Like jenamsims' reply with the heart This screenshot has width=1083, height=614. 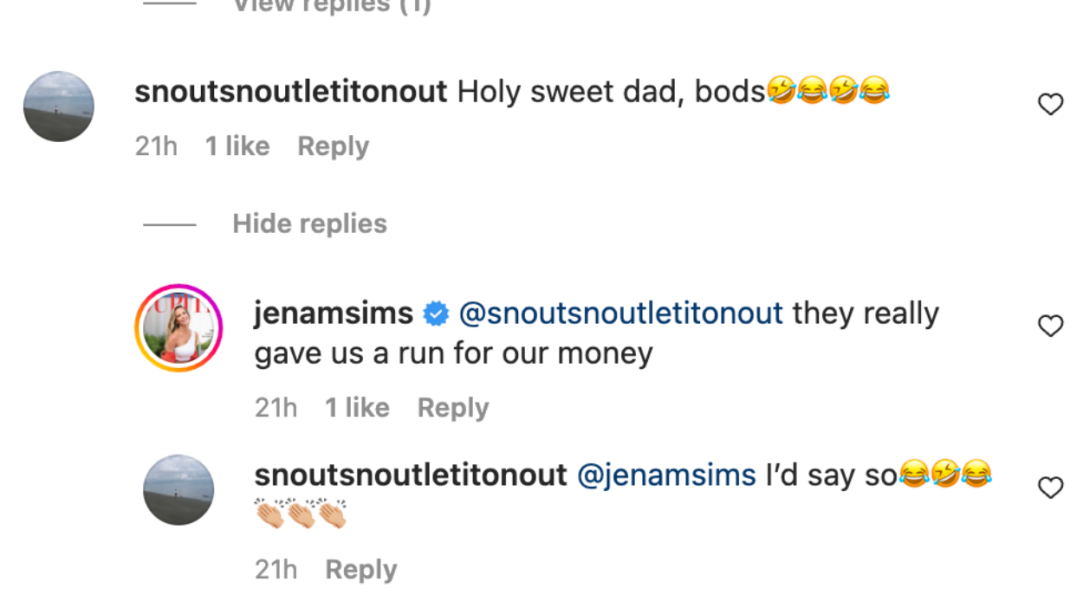click(1050, 326)
